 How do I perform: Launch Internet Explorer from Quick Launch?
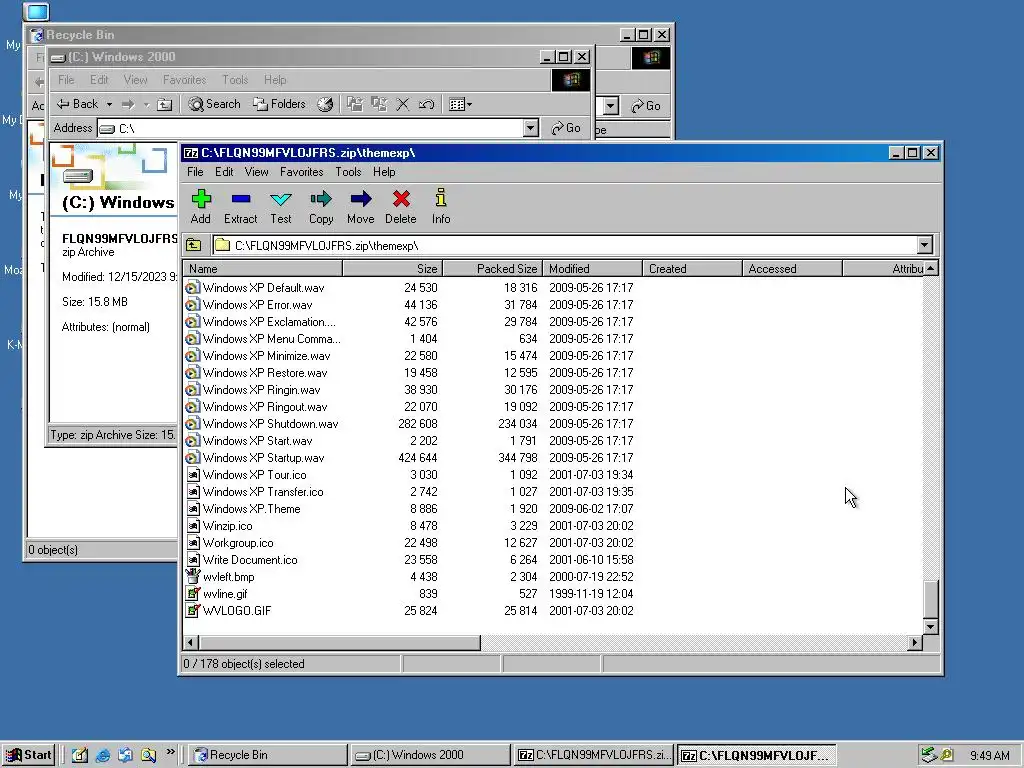point(103,755)
